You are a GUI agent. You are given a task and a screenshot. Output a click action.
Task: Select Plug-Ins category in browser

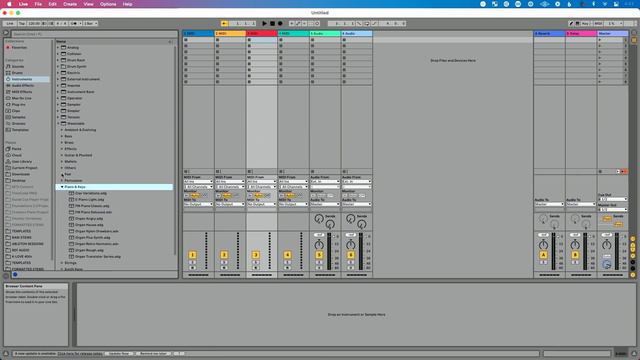coord(18,104)
